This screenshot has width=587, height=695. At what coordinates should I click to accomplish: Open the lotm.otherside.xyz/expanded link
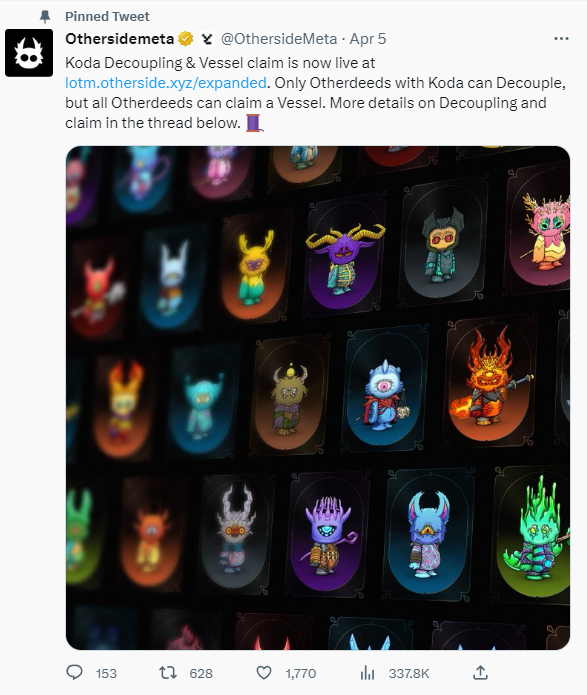coord(166,83)
